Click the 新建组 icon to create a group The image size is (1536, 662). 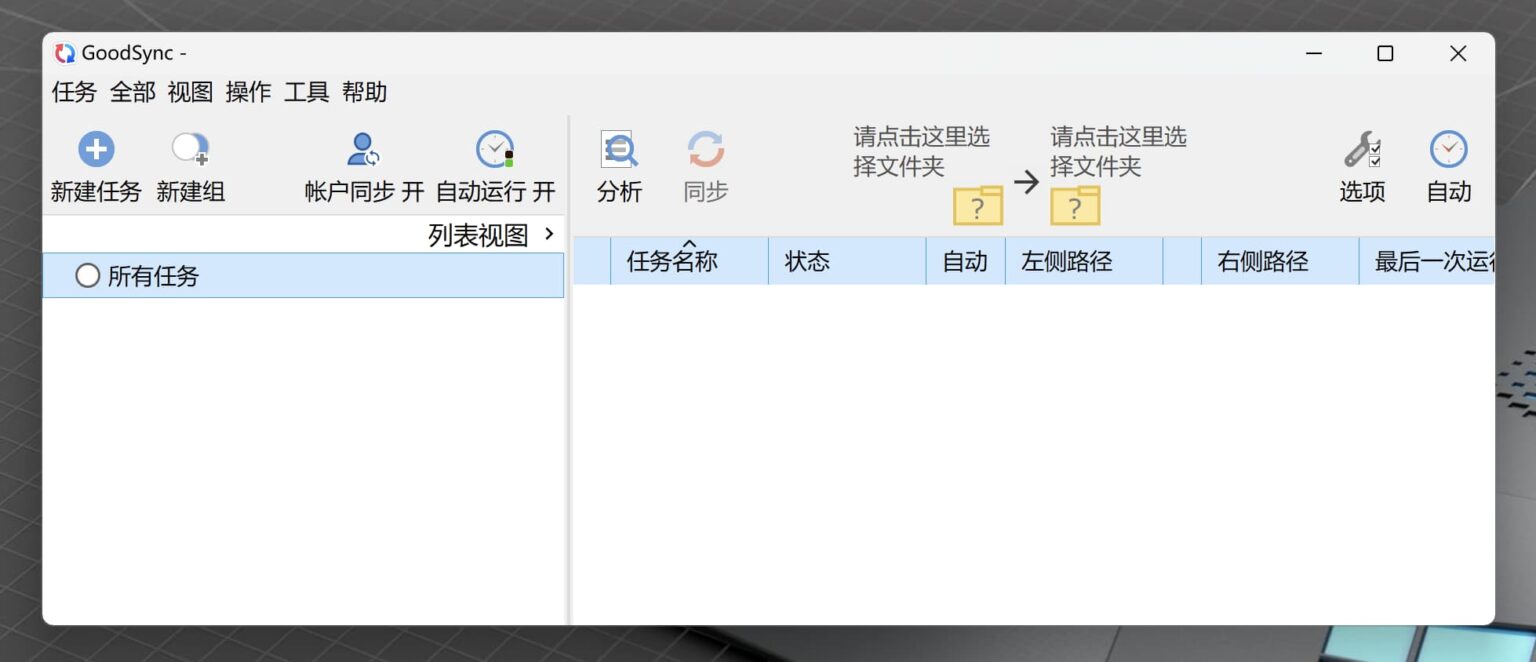(189, 148)
